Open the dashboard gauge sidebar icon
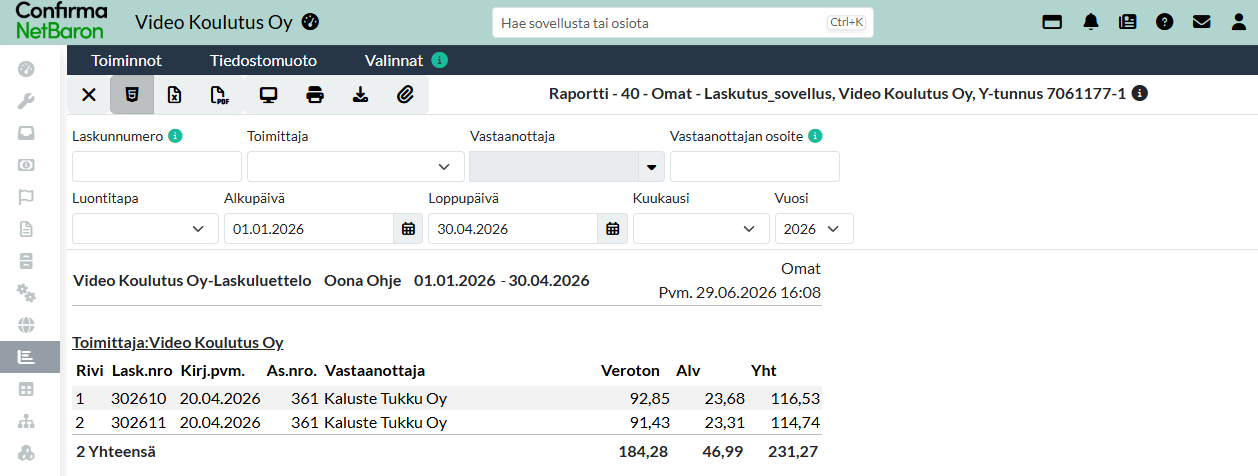This screenshot has height=476, width=1258. point(27,69)
